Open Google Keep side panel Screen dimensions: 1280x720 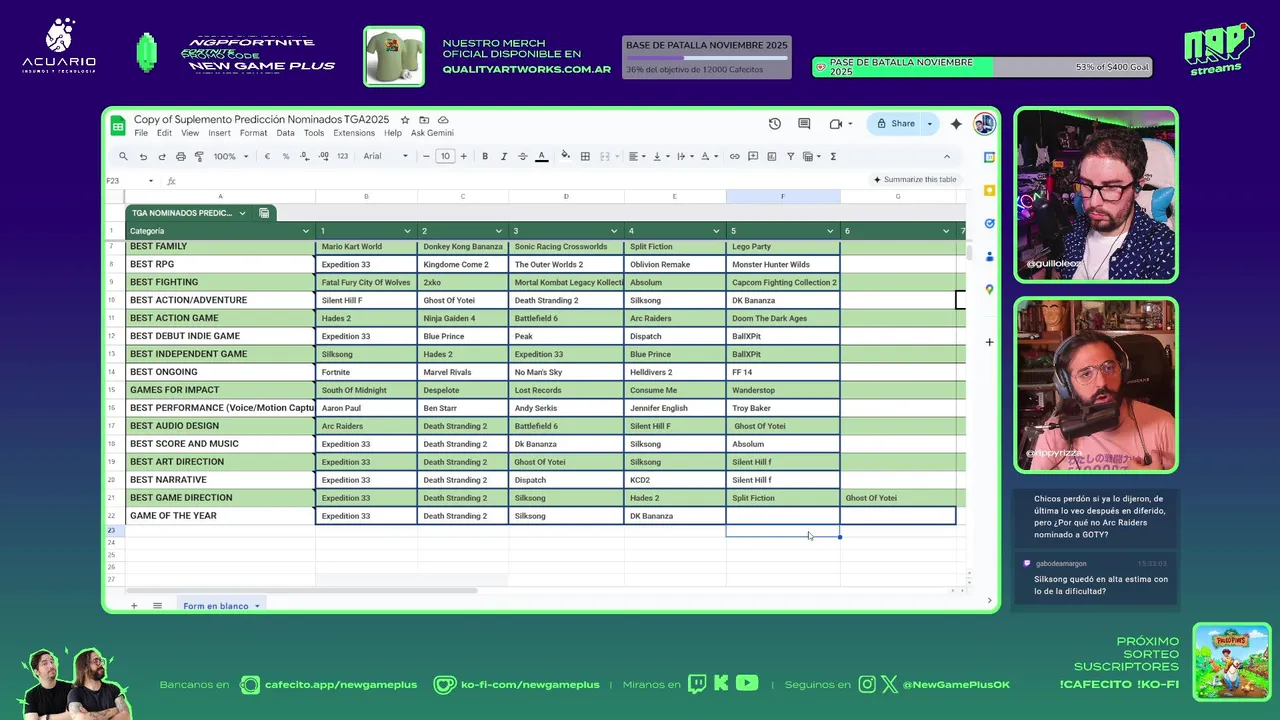pyautogui.click(x=989, y=190)
